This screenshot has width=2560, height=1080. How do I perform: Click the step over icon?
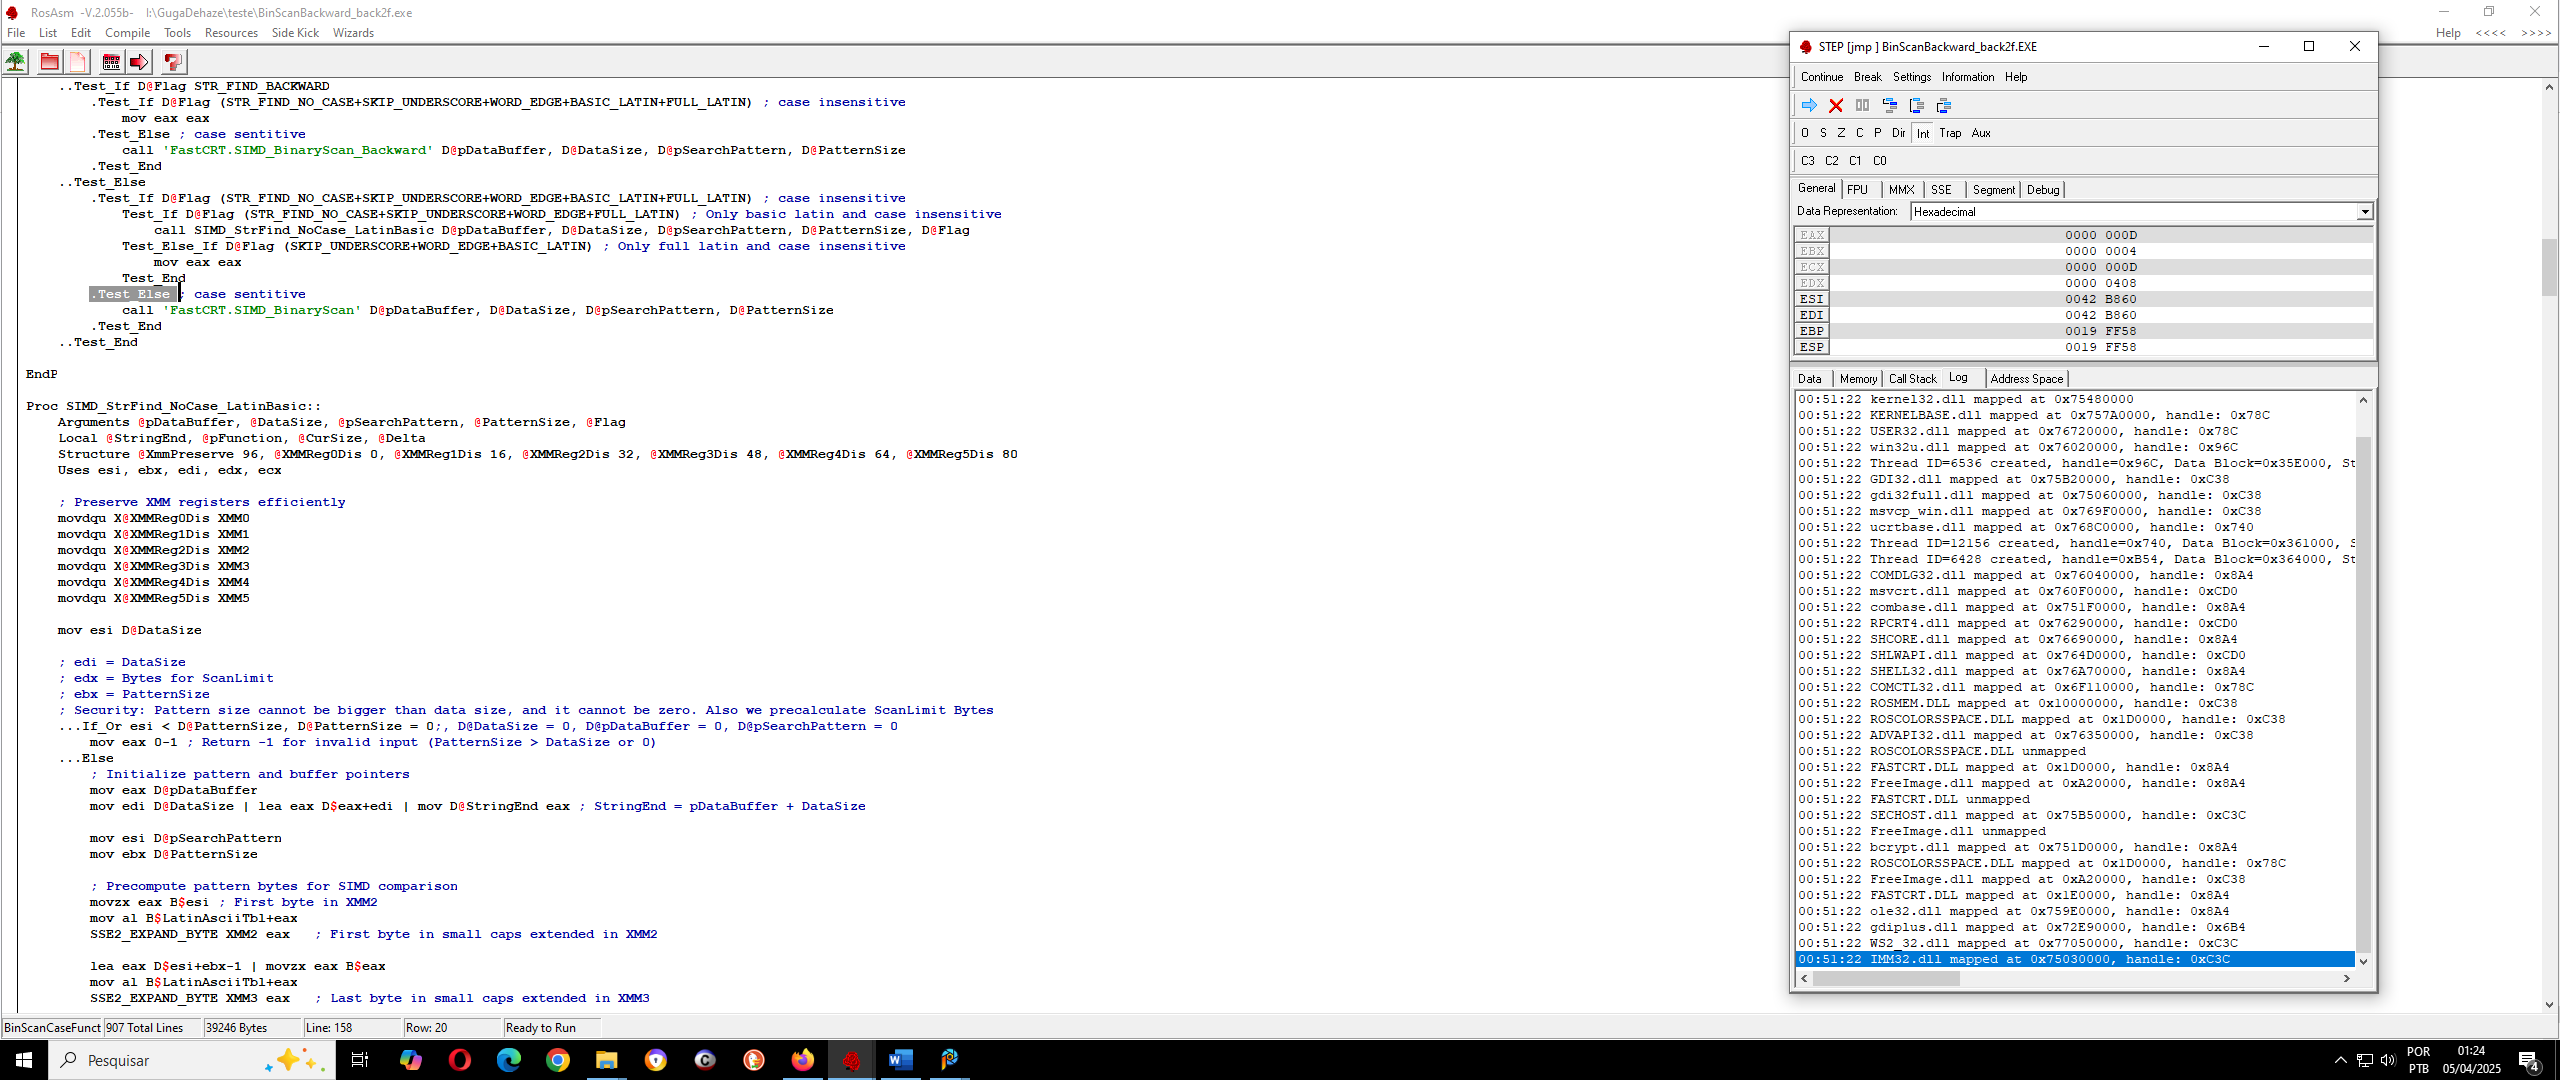point(1916,105)
